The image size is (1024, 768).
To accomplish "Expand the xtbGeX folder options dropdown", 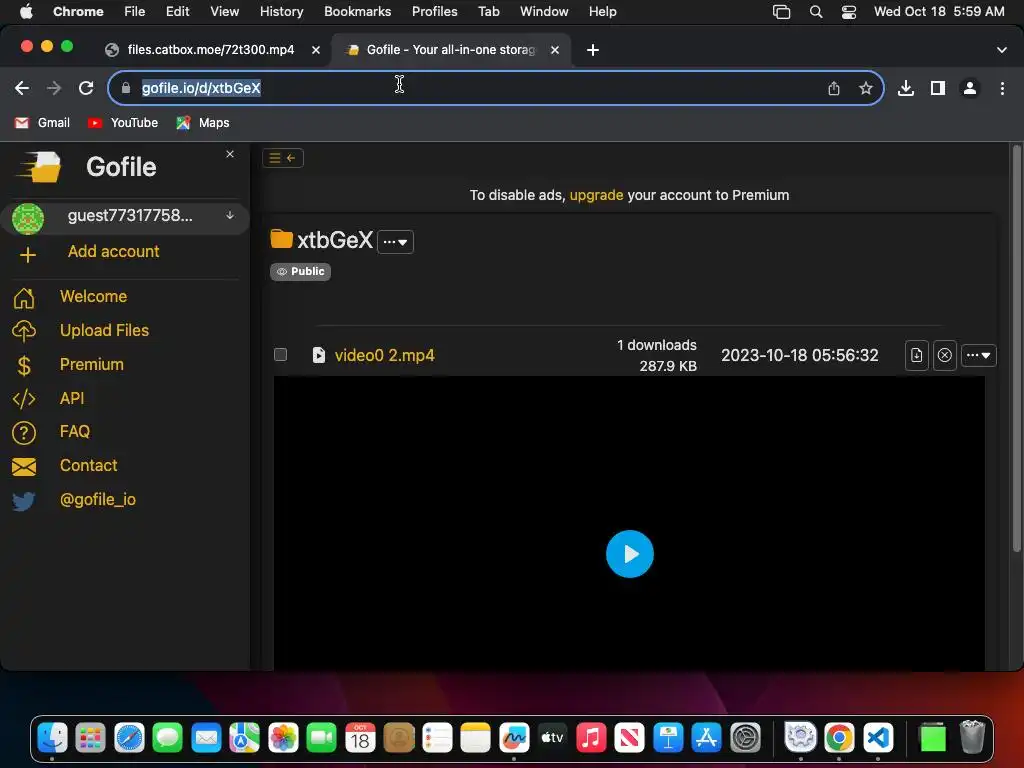I will [x=395, y=242].
